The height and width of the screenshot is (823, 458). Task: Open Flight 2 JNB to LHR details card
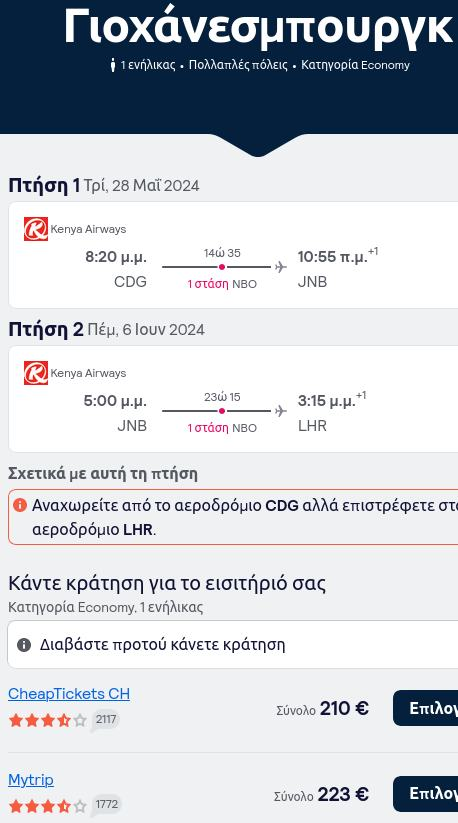(233, 399)
